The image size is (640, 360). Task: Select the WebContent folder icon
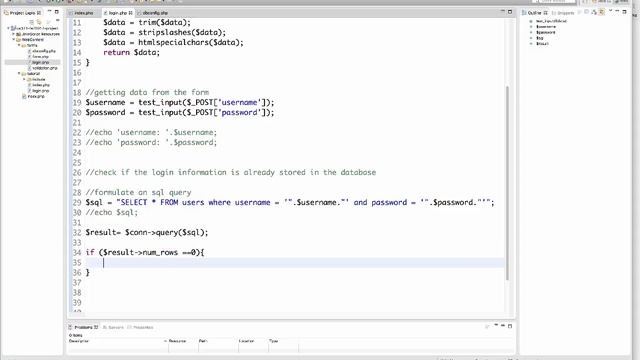tap(18, 40)
